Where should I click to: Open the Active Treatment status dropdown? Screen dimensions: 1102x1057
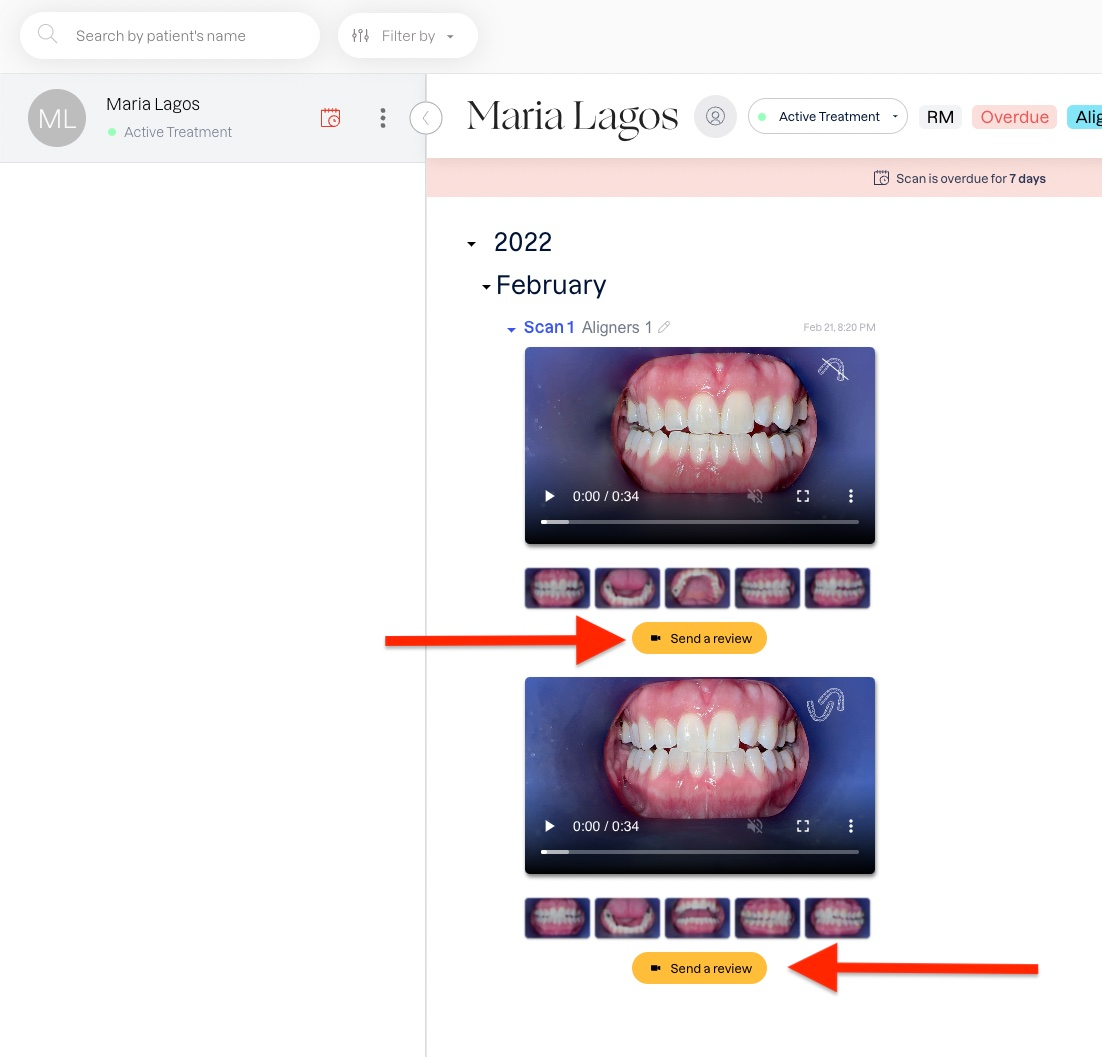(828, 117)
